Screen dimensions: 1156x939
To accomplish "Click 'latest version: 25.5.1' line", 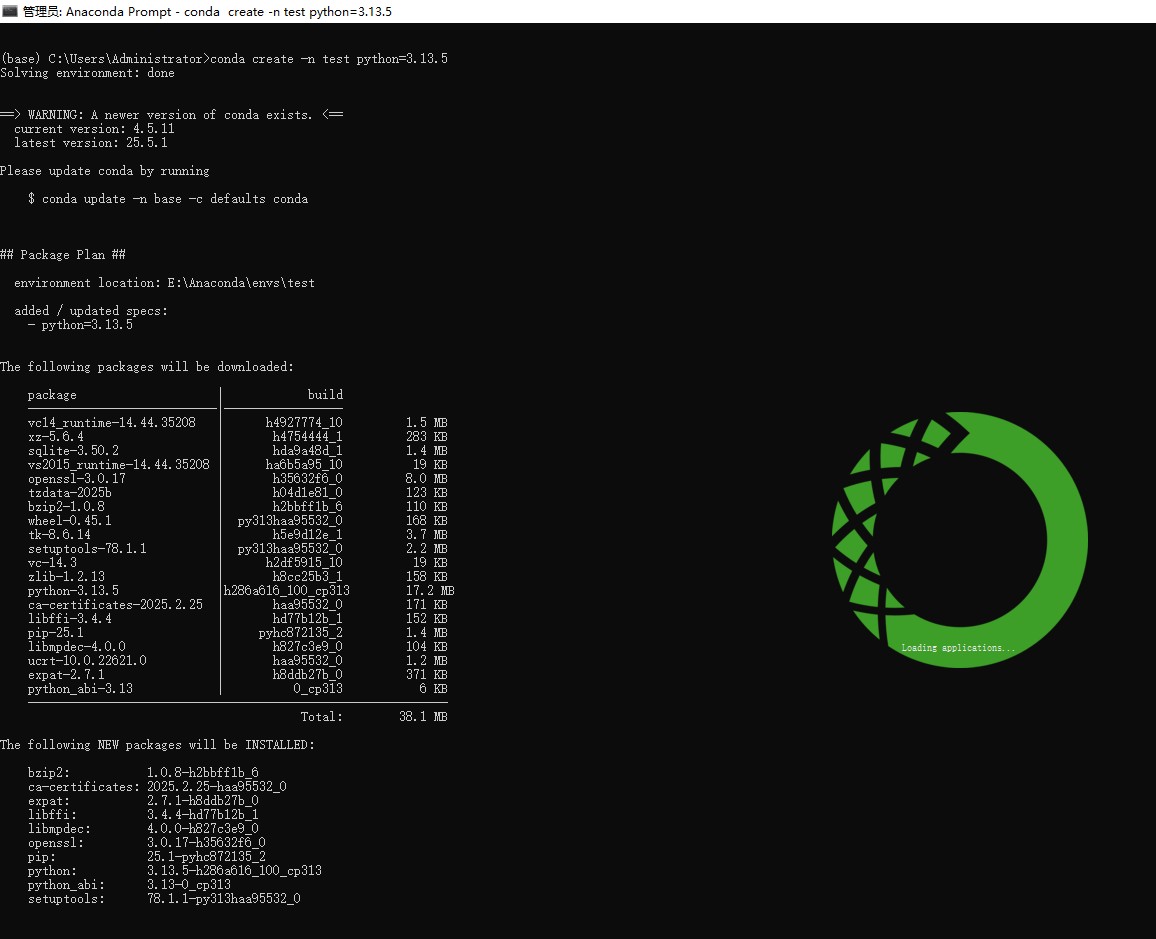I will [x=91, y=143].
